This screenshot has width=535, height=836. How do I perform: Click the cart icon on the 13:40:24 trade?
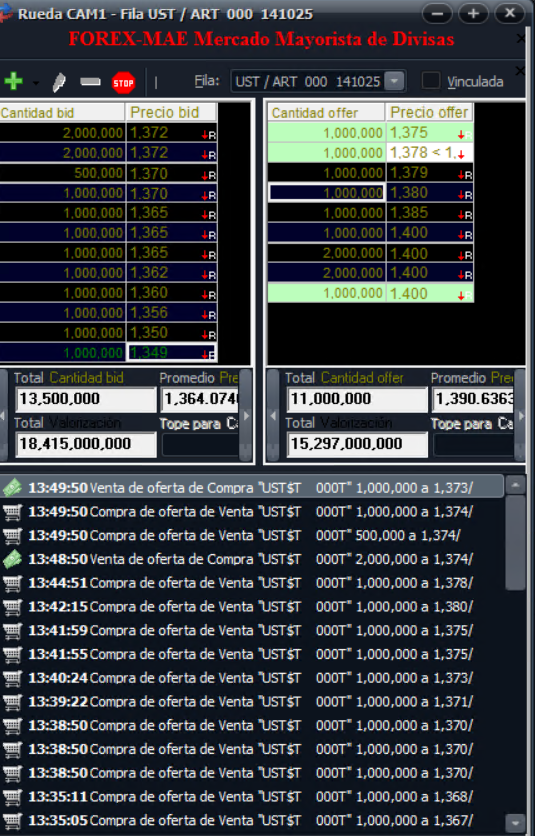click(x=12, y=678)
